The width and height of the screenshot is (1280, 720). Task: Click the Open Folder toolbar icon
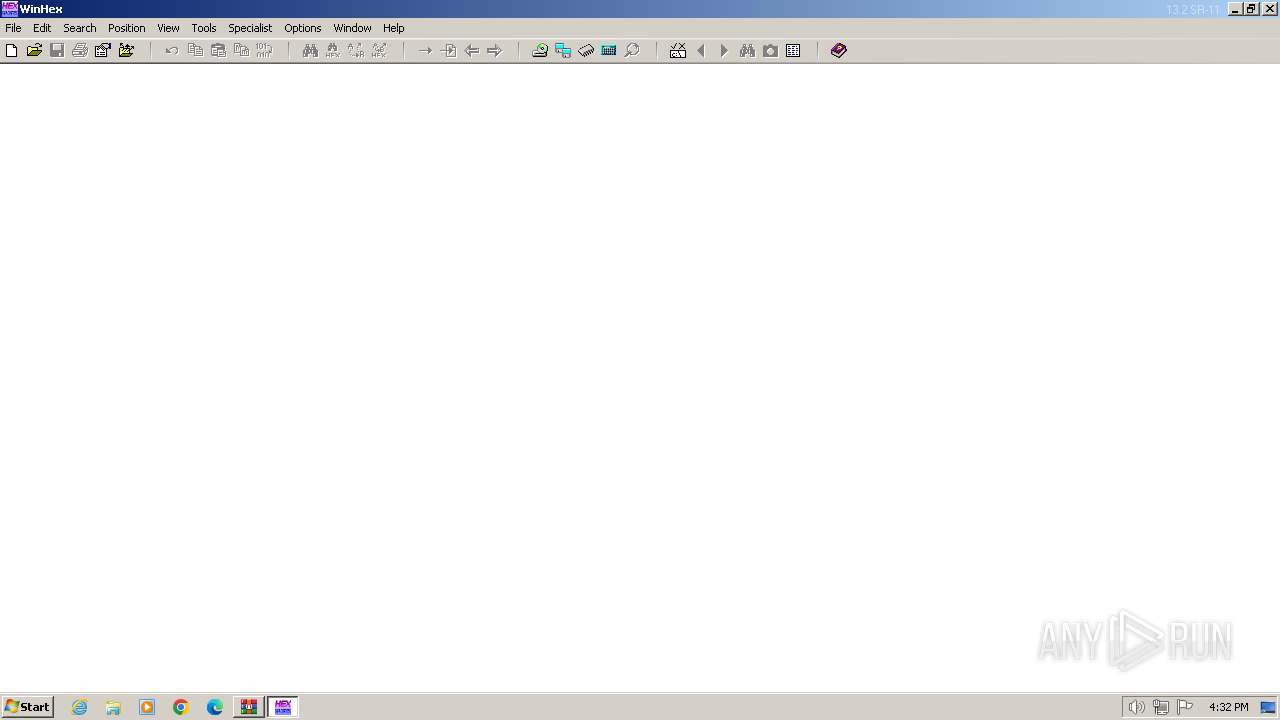(x=126, y=50)
